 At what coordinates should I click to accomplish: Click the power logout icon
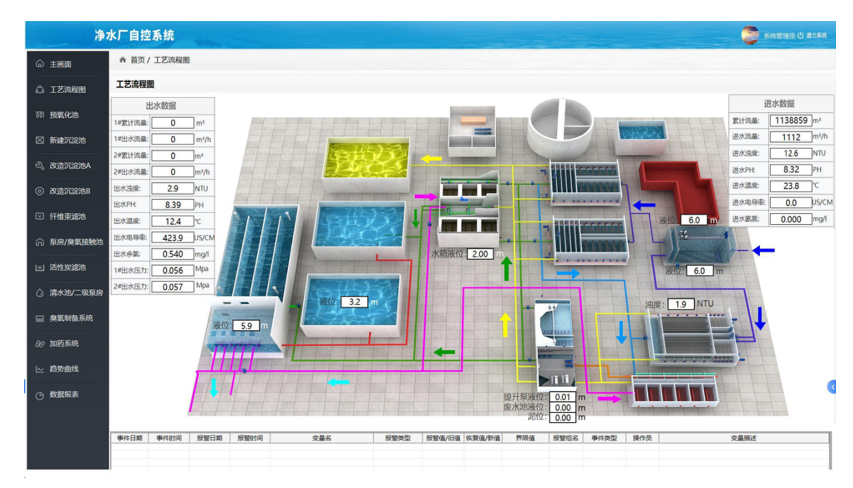pyautogui.click(x=800, y=35)
